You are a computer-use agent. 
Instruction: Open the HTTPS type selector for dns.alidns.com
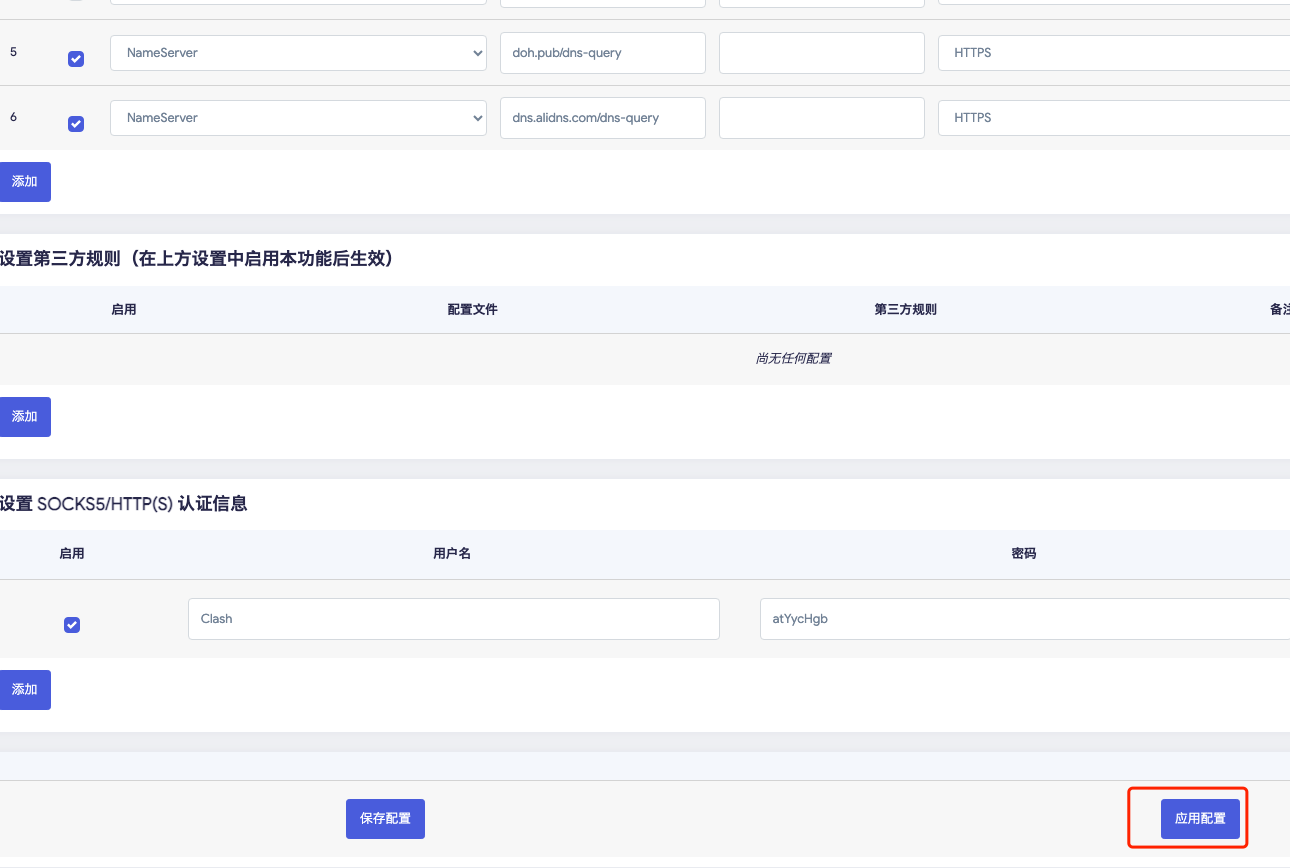(1112, 118)
